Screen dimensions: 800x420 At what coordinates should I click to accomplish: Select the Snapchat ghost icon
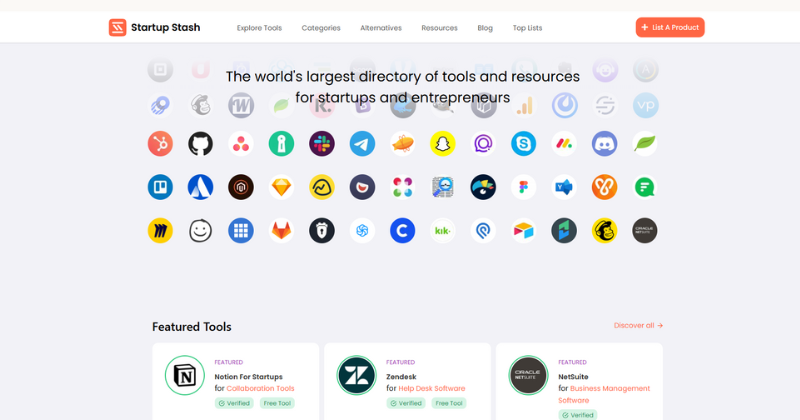pos(442,144)
